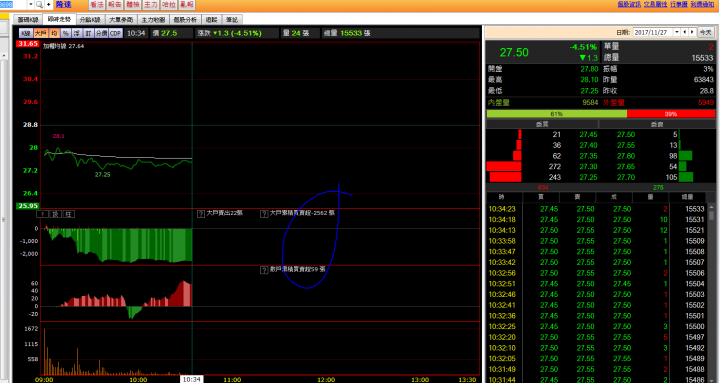Click the red 39% outer-volume bar
Viewport: 720px width, 383px height.
(671, 113)
